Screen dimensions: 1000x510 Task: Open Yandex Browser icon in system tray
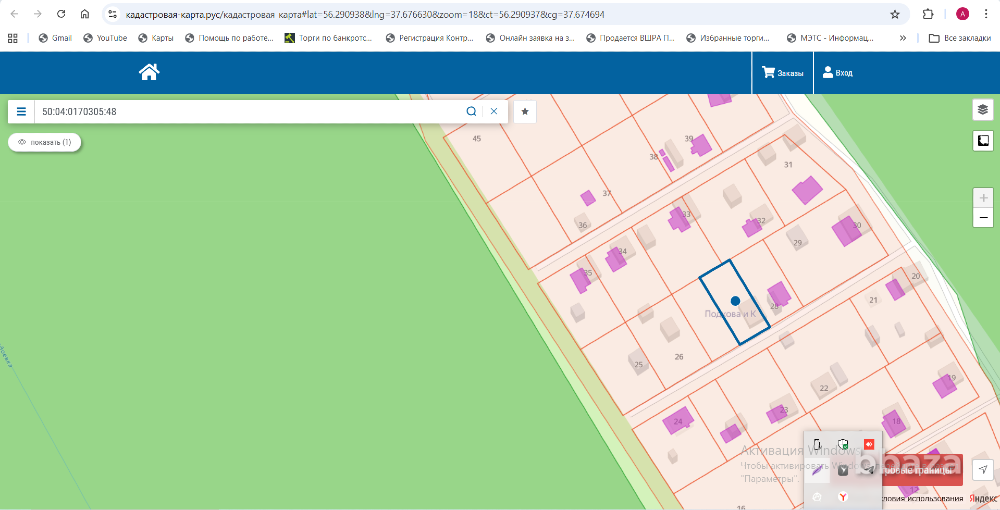pyautogui.click(x=843, y=496)
